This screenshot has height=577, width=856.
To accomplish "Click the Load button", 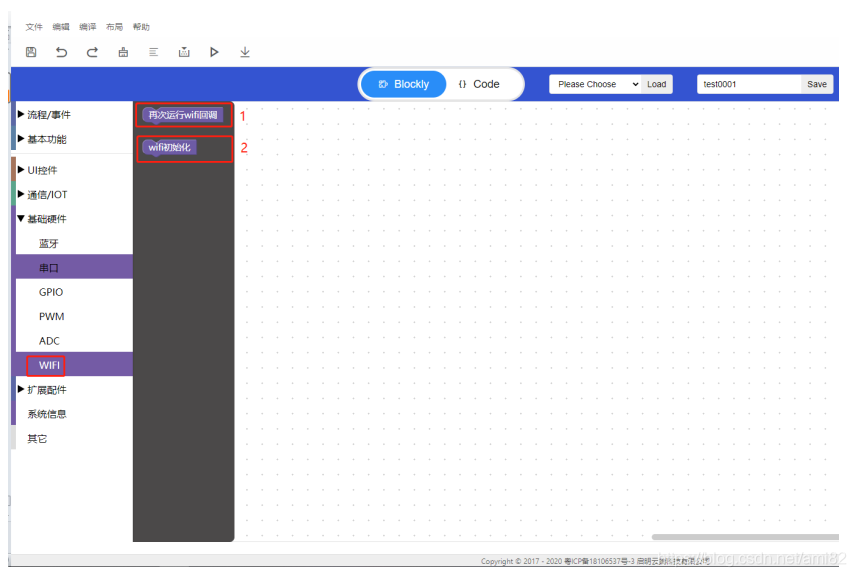I will click(657, 84).
